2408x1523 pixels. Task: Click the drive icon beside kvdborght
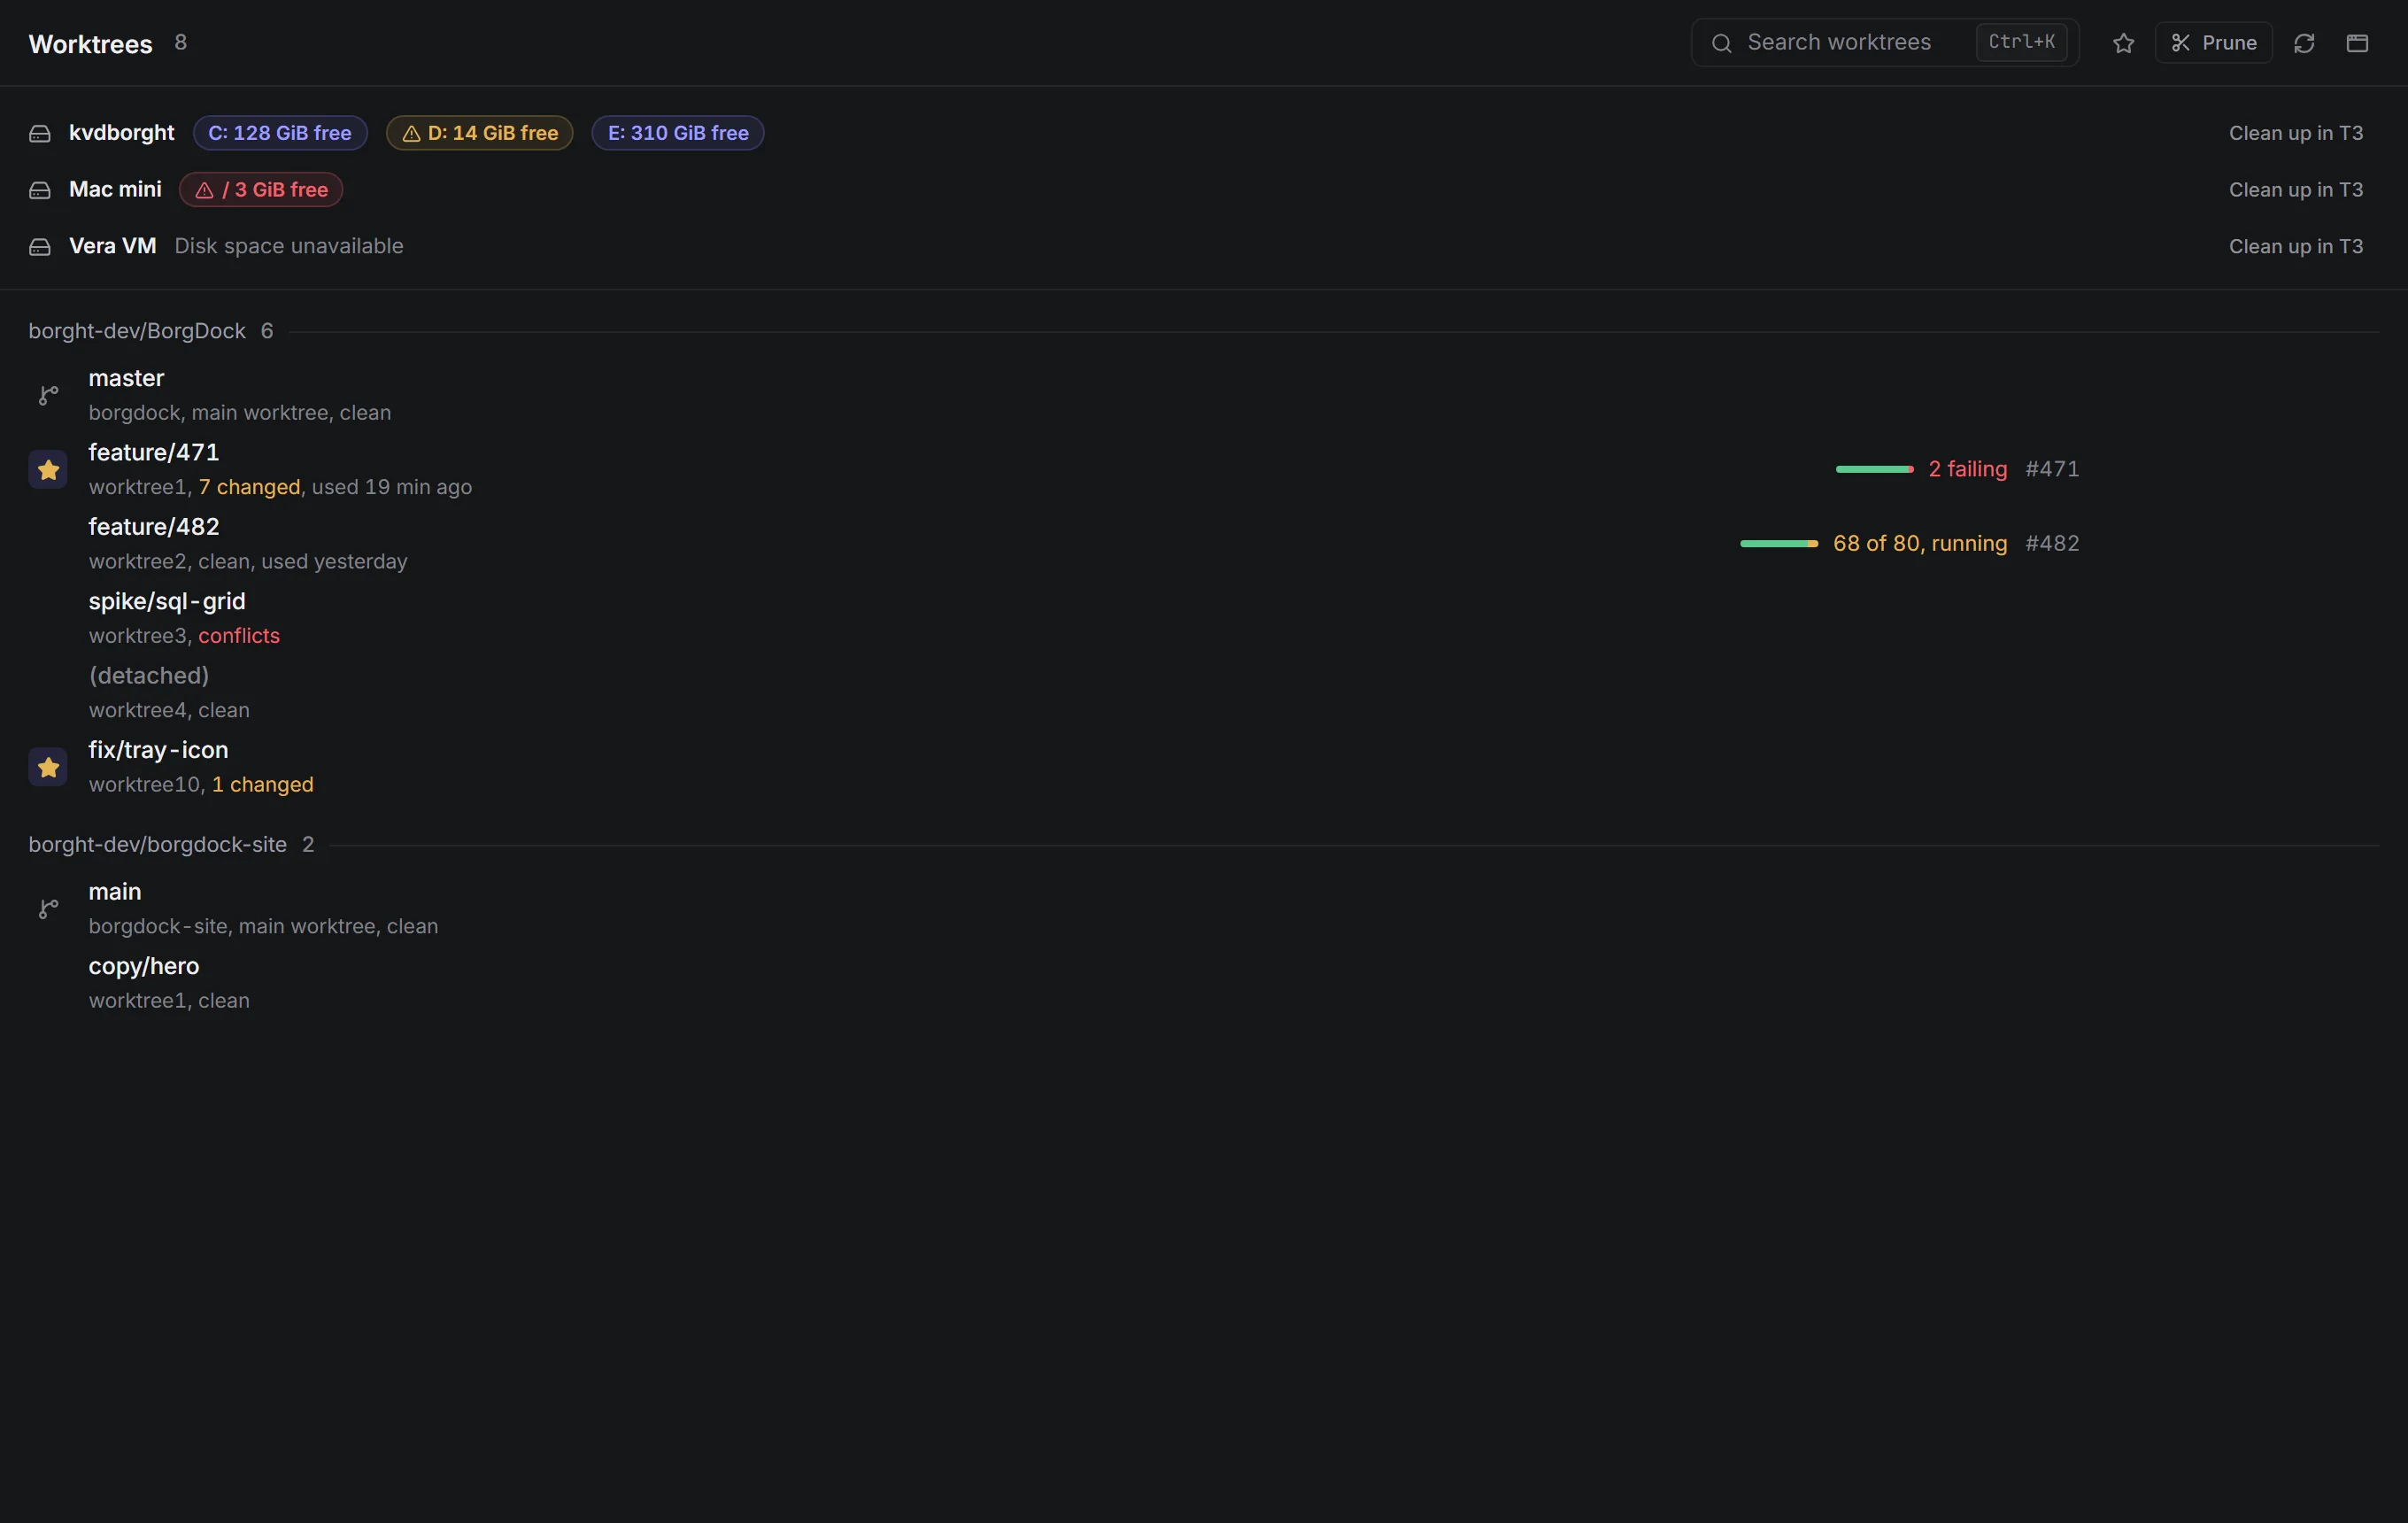(40, 134)
